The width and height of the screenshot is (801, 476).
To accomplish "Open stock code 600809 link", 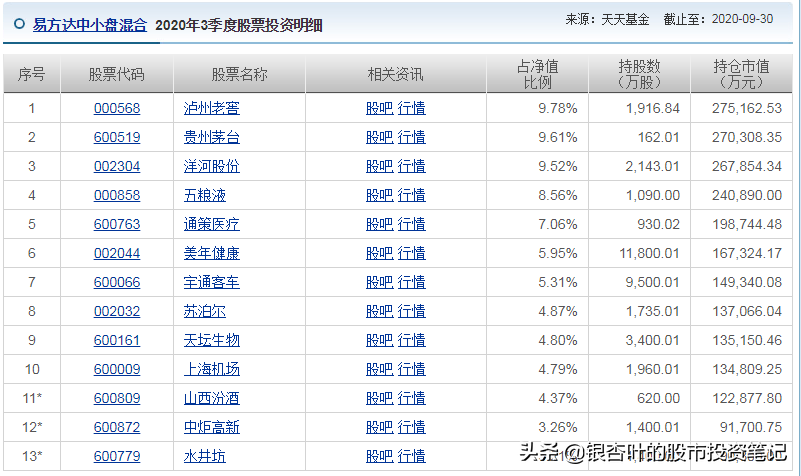I will coord(117,398).
